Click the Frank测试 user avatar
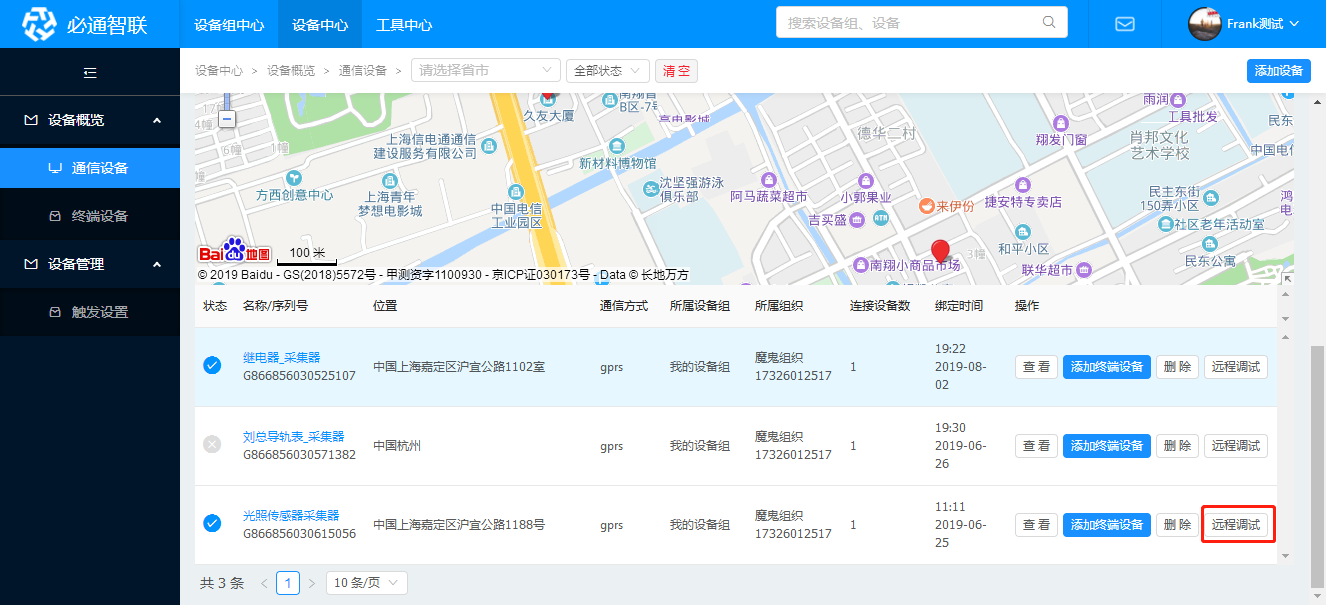Image resolution: width=1326 pixels, height=605 pixels. (x=1204, y=24)
